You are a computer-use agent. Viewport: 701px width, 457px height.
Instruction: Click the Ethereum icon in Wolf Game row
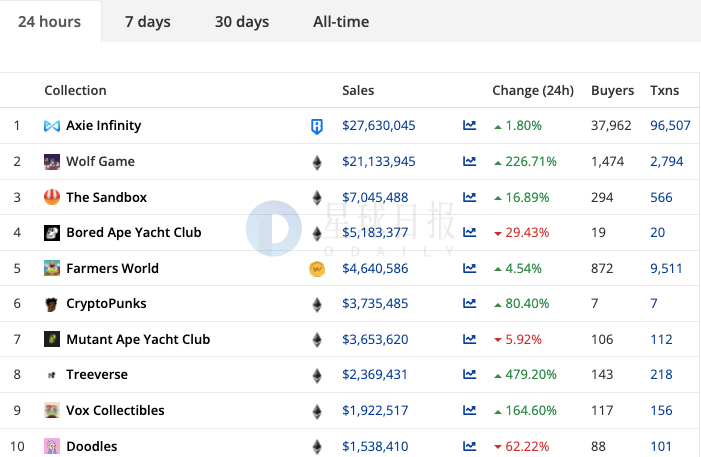tap(317, 162)
